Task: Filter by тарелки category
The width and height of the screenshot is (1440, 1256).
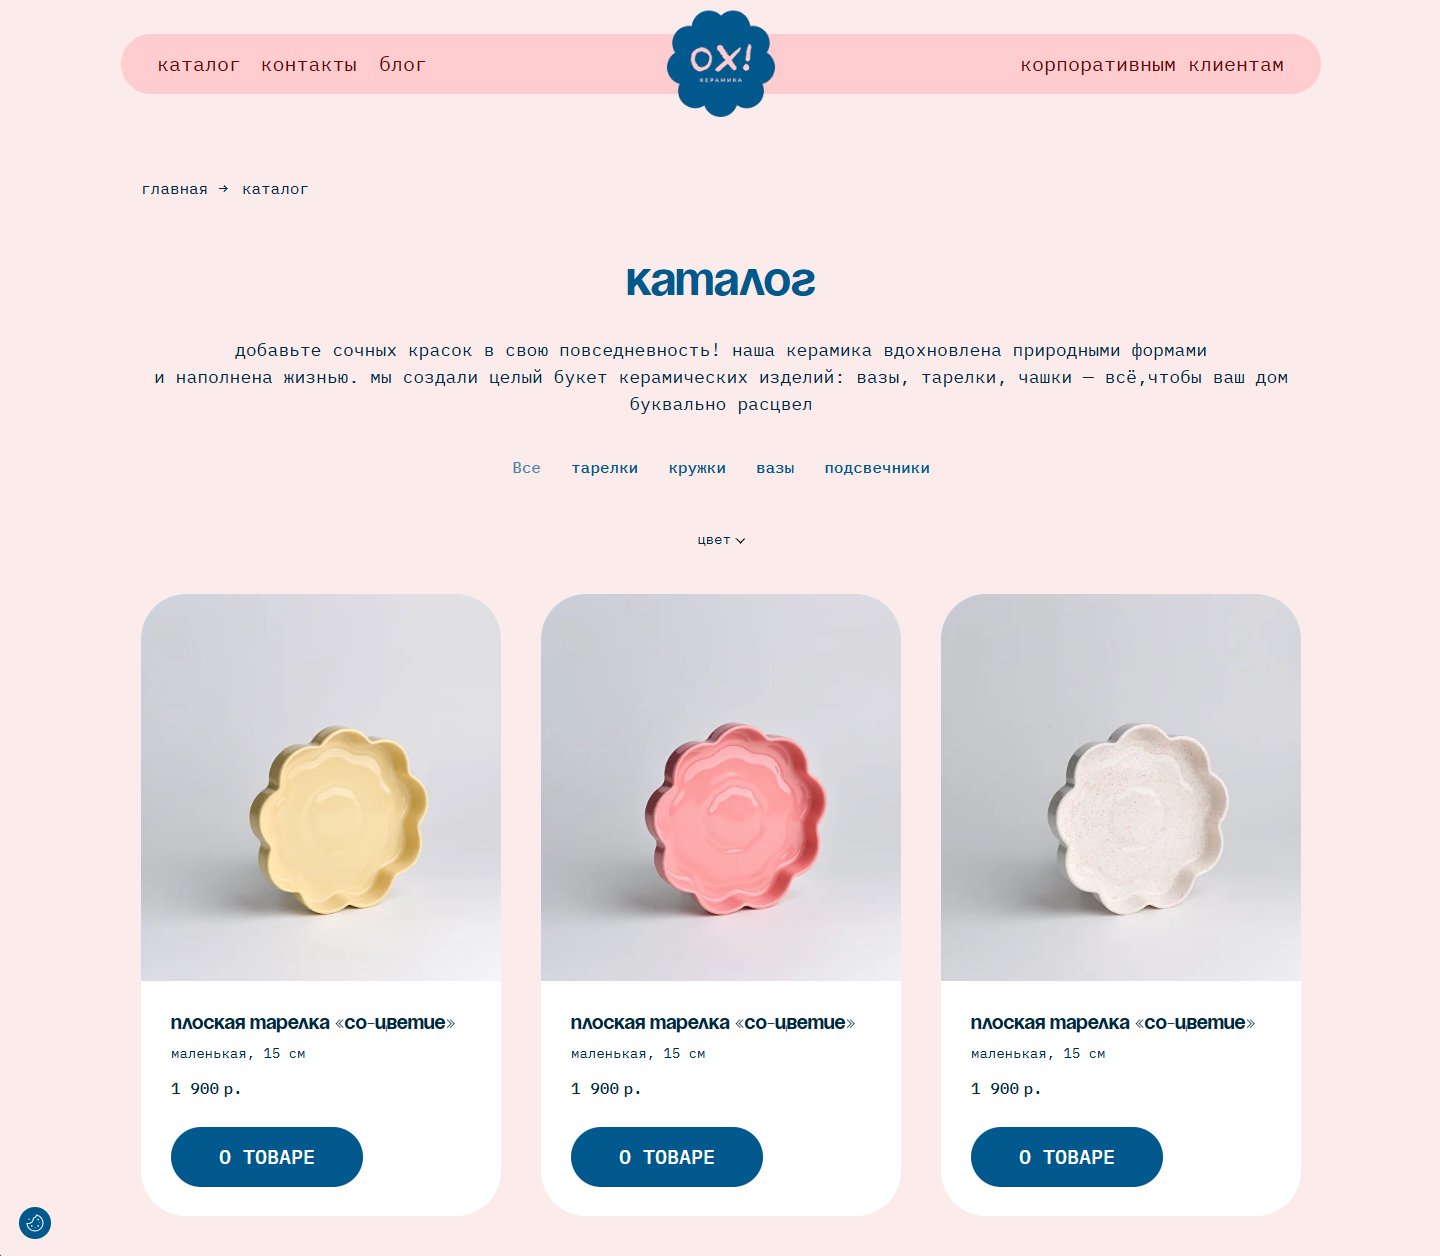Action: [605, 468]
